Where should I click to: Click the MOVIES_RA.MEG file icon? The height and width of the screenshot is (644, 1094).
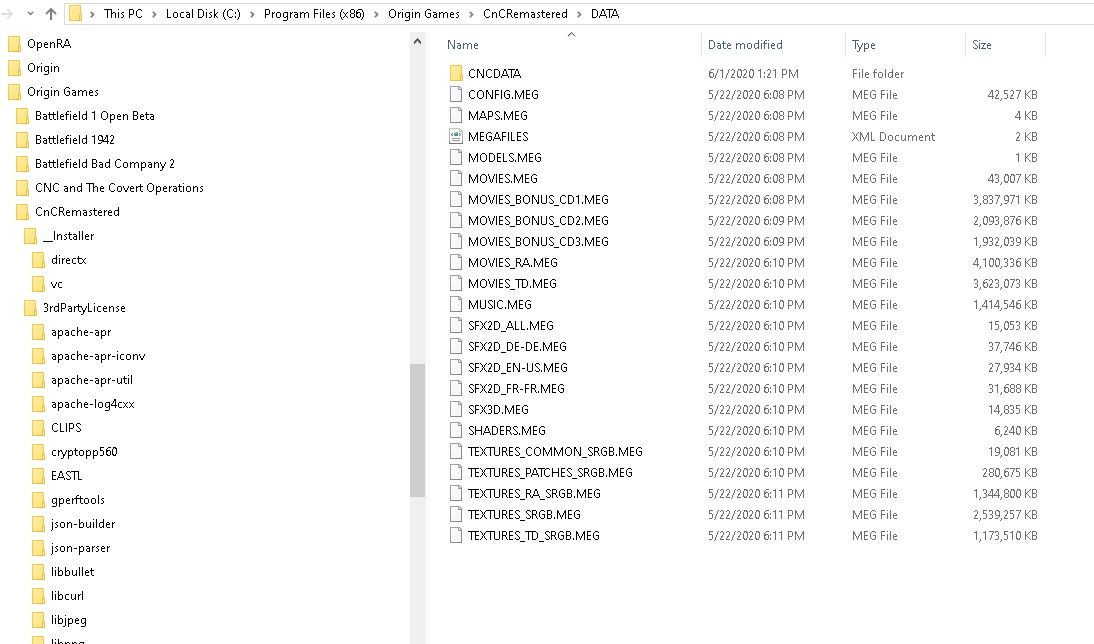456,262
